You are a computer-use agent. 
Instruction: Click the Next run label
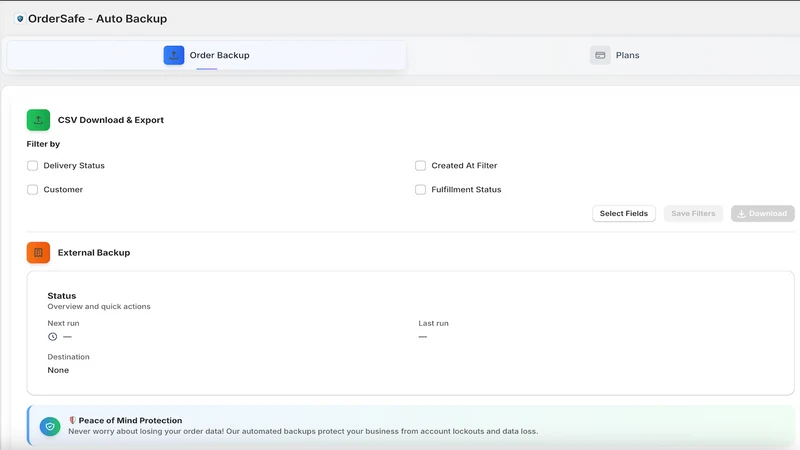[63, 323]
